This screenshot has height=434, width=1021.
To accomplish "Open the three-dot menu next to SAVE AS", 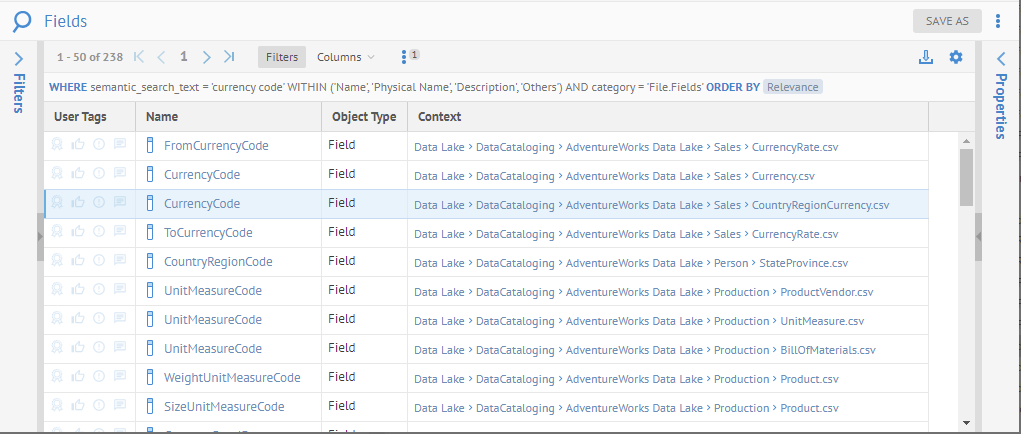I will (998, 21).
